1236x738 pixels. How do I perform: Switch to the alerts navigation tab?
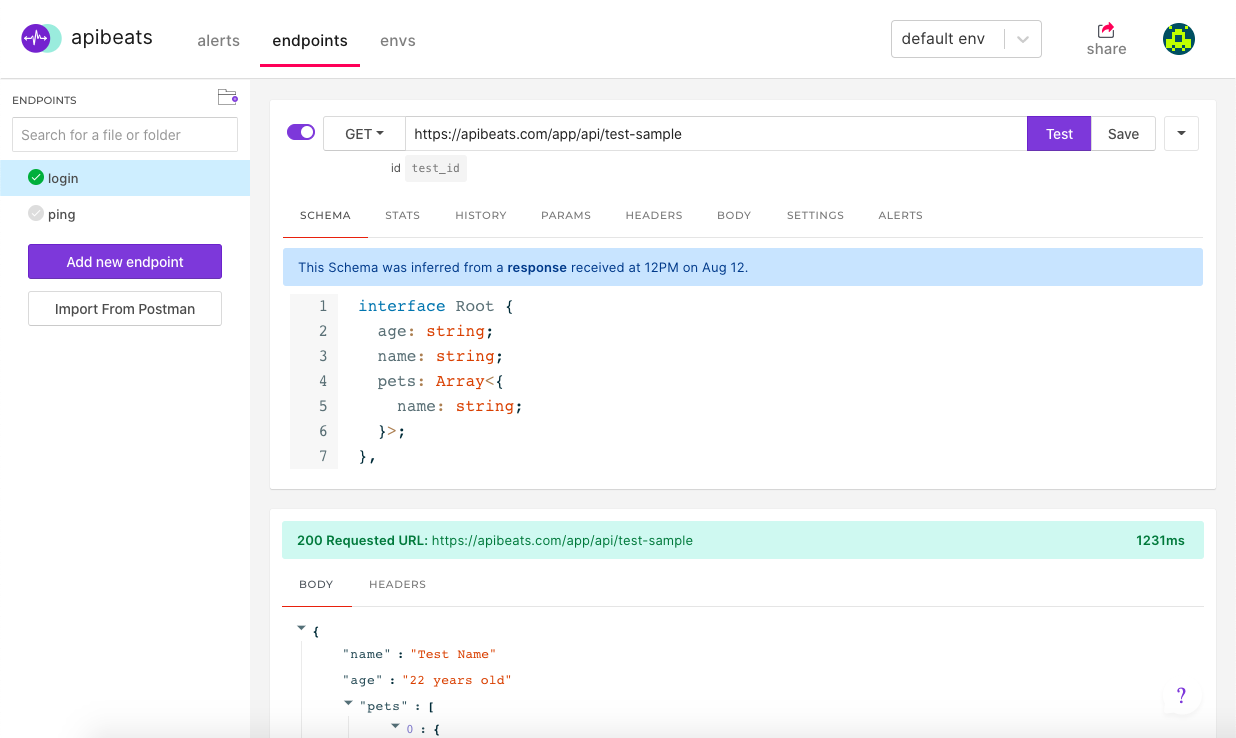(x=218, y=41)
